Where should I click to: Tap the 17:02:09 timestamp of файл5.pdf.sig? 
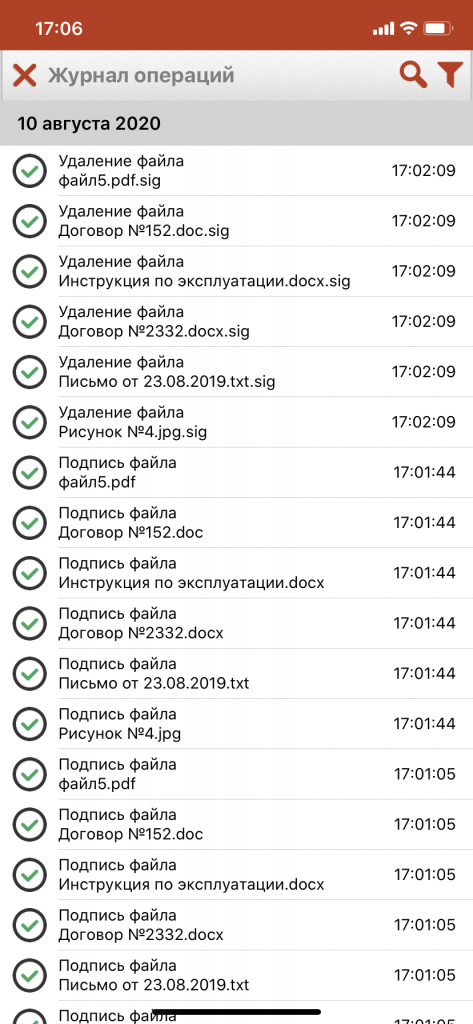423,171
